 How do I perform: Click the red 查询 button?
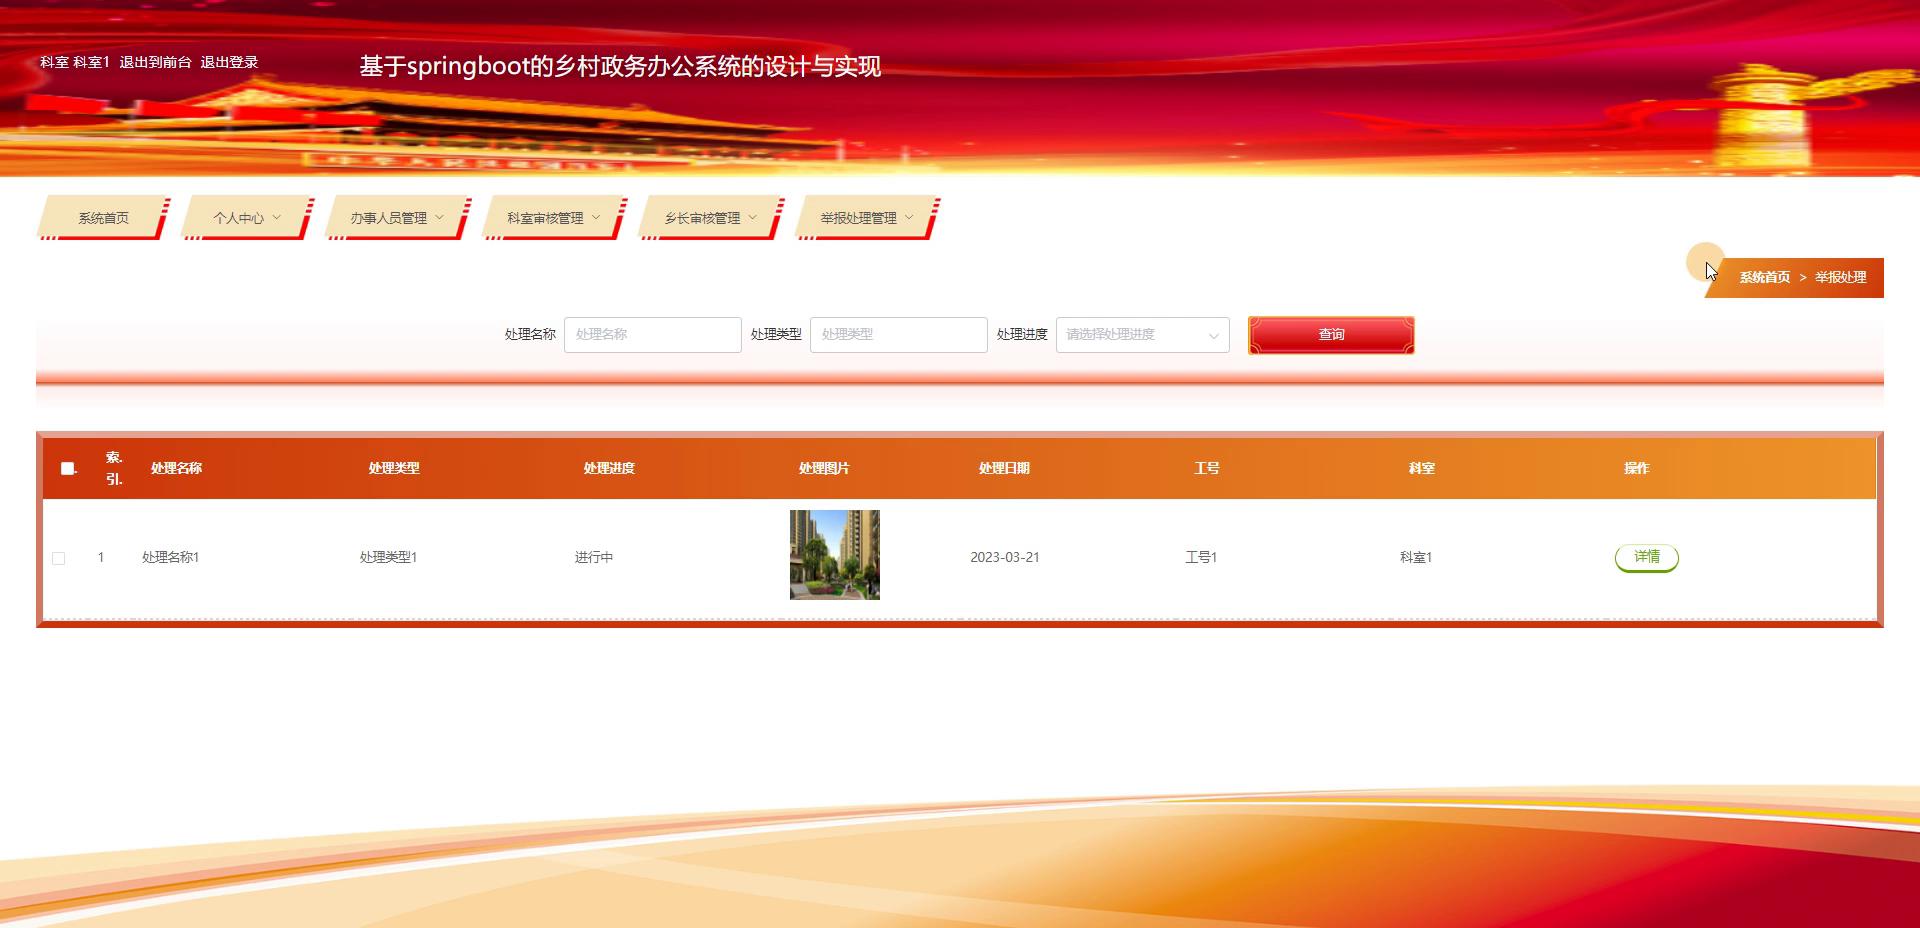coord(1331,335)
